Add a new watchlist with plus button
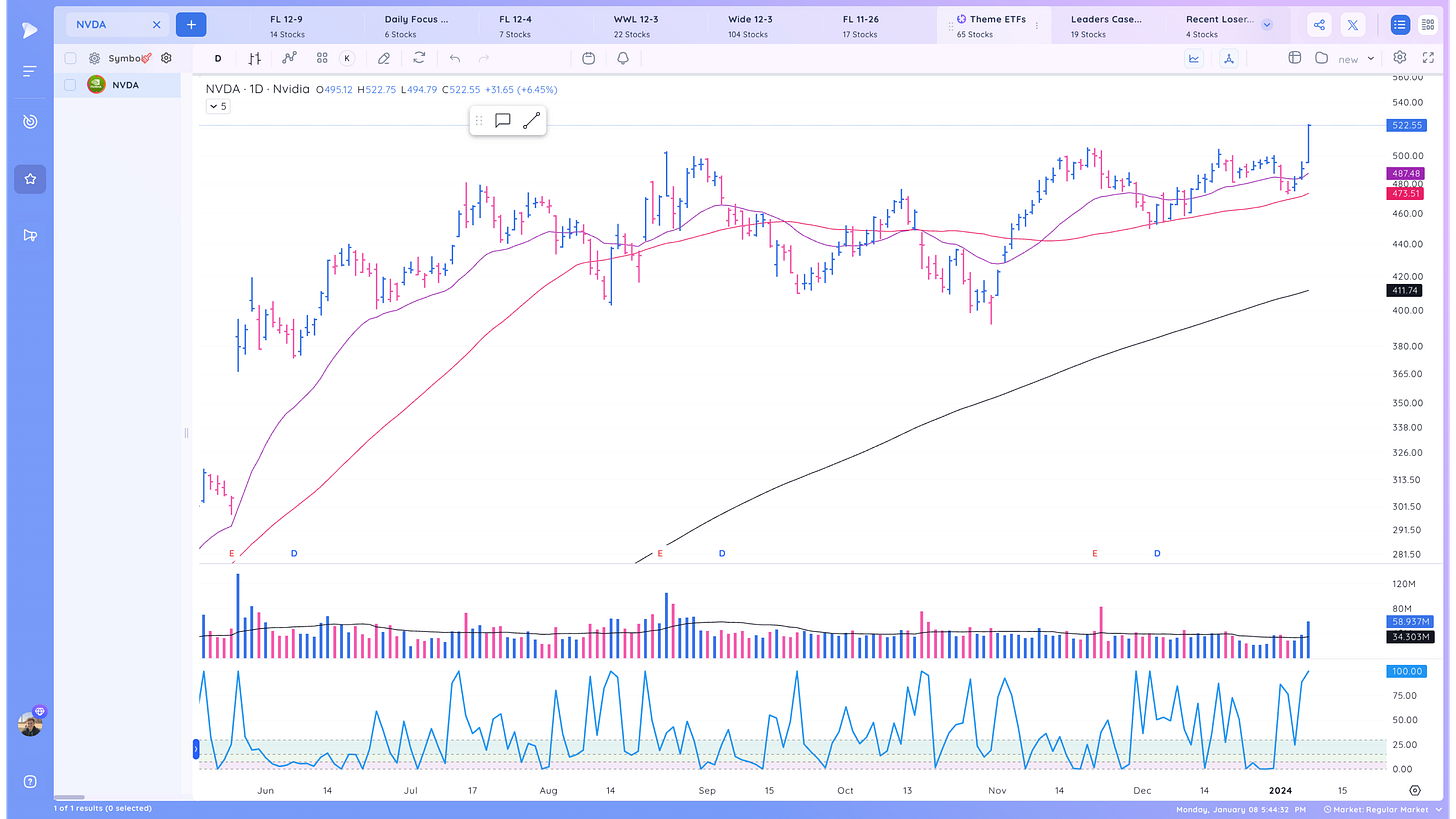This screenshot has width=1456, height=819. (x=191, y=24)
